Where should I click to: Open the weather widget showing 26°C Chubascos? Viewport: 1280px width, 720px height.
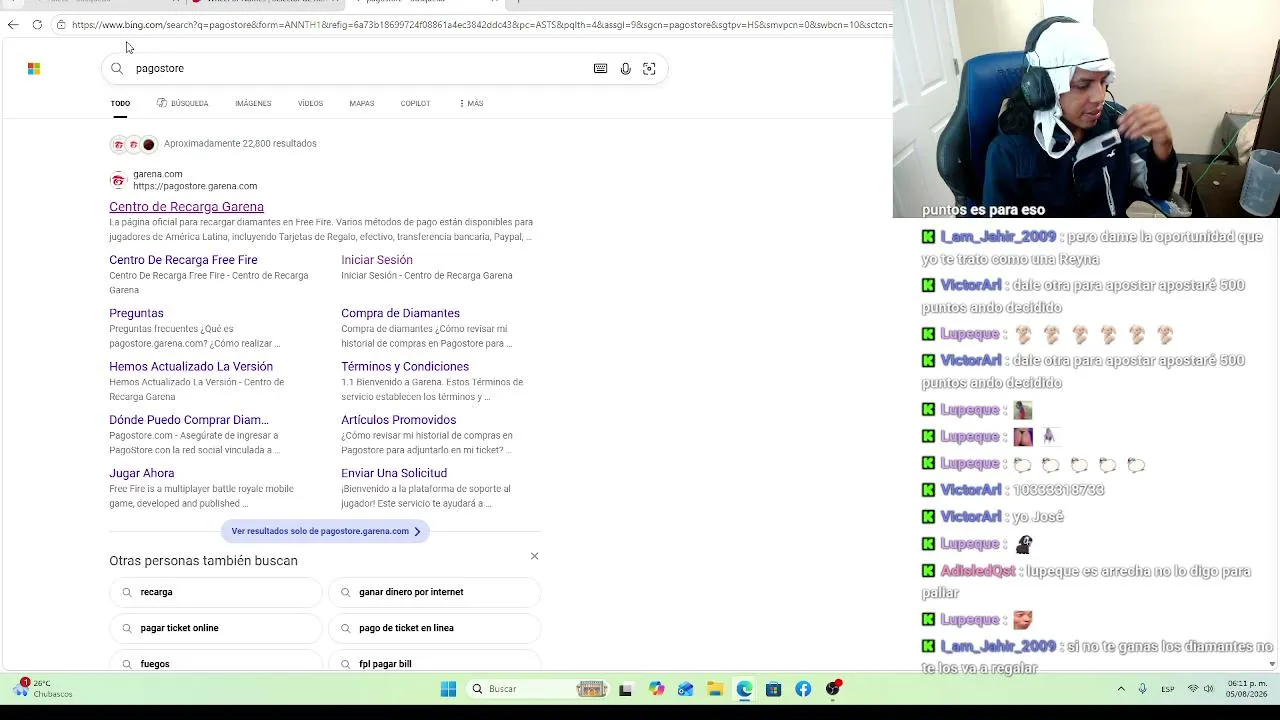[42, 689]
